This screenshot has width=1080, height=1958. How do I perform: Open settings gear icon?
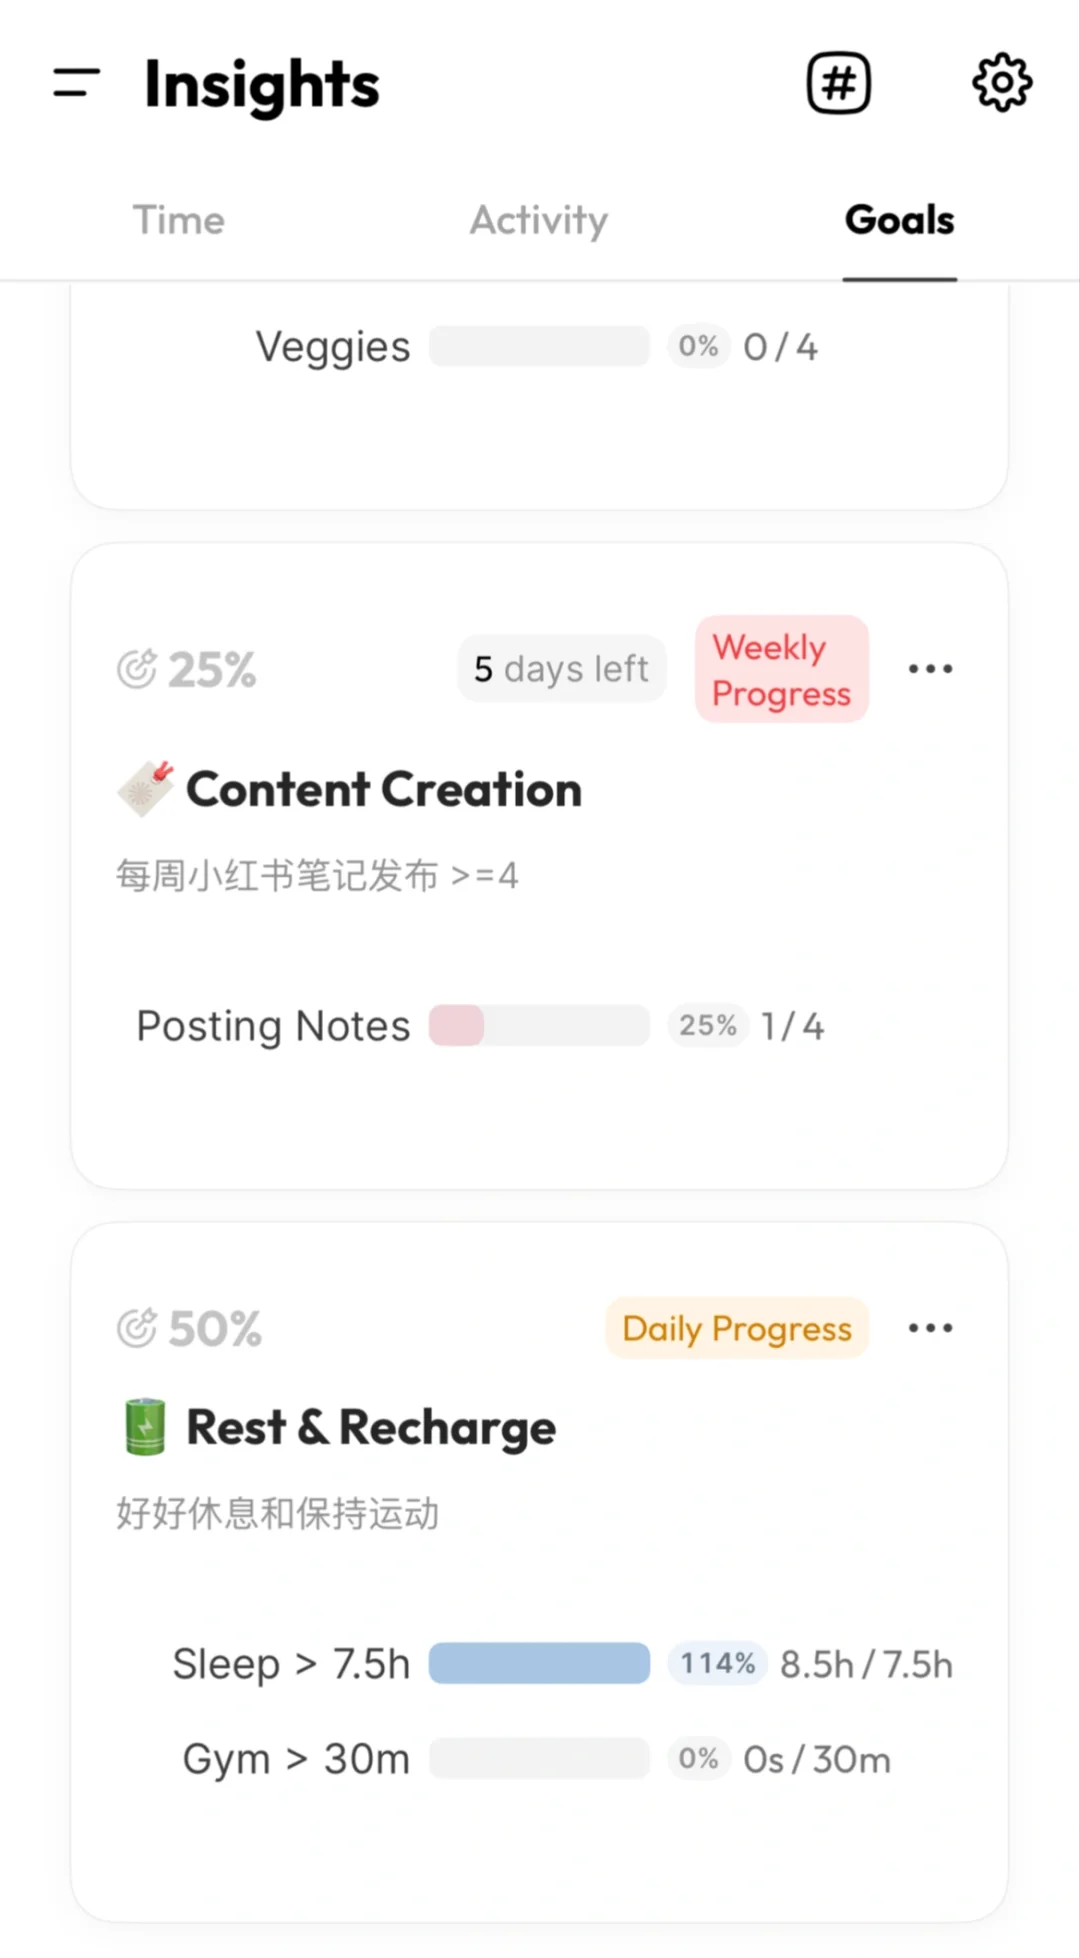tap(1001, 83)
